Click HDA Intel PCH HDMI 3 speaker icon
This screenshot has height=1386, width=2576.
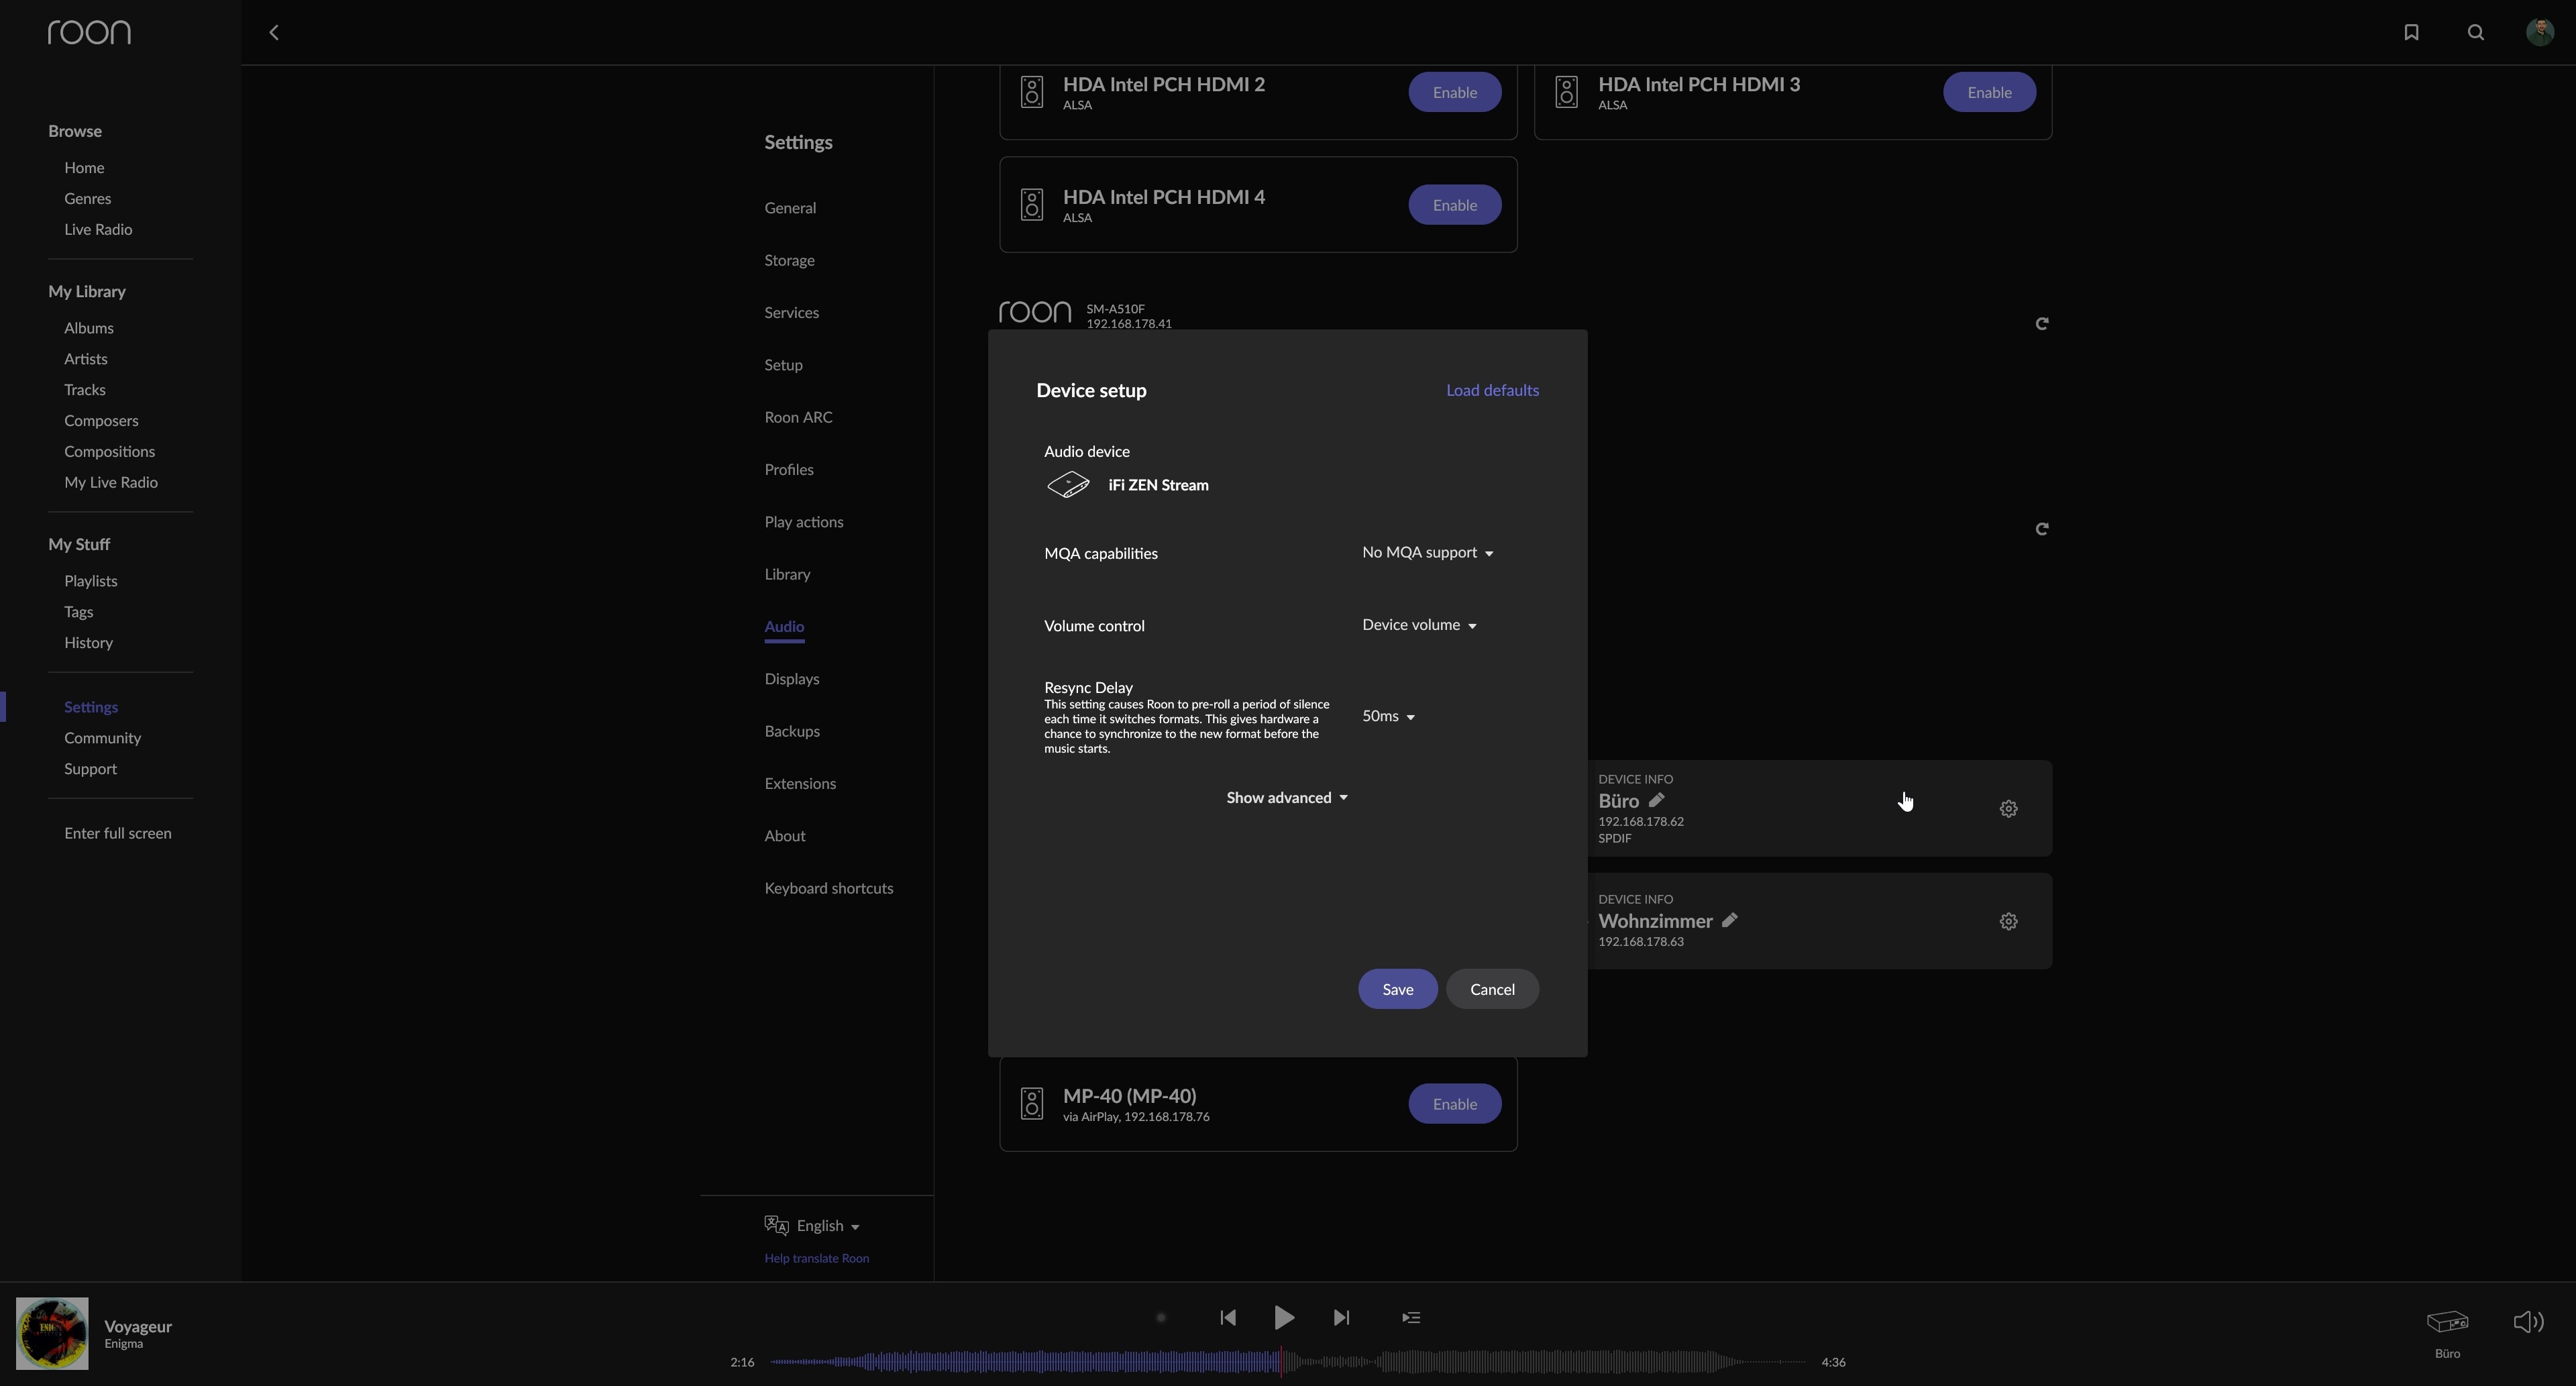(1567, 92)
